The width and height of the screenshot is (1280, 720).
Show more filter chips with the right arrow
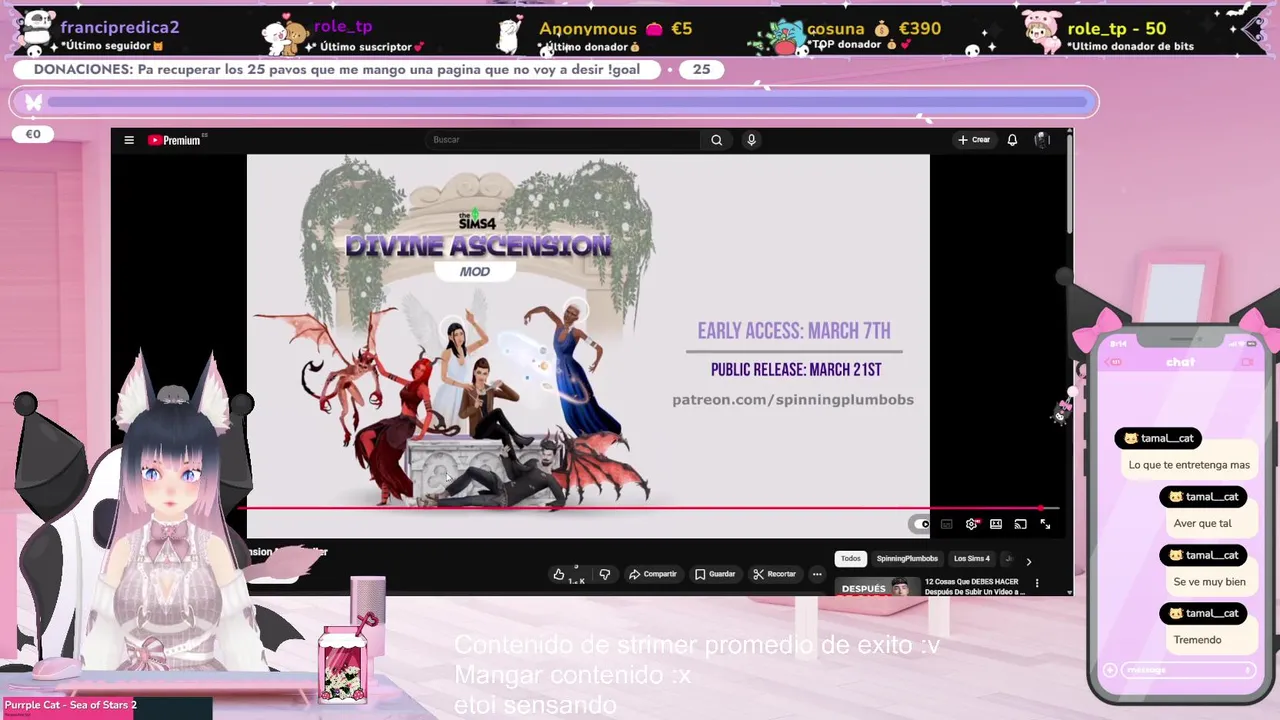pyautogui.click(x=1028, y=561)
